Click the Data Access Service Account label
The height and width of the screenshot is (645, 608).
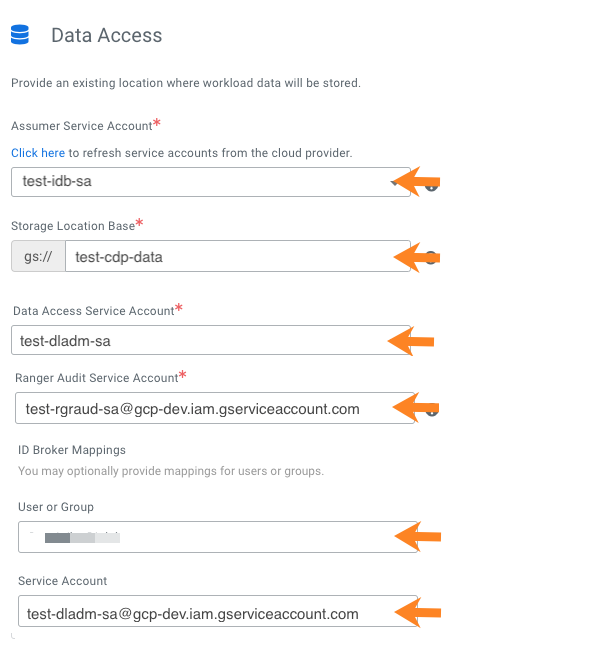94,311
